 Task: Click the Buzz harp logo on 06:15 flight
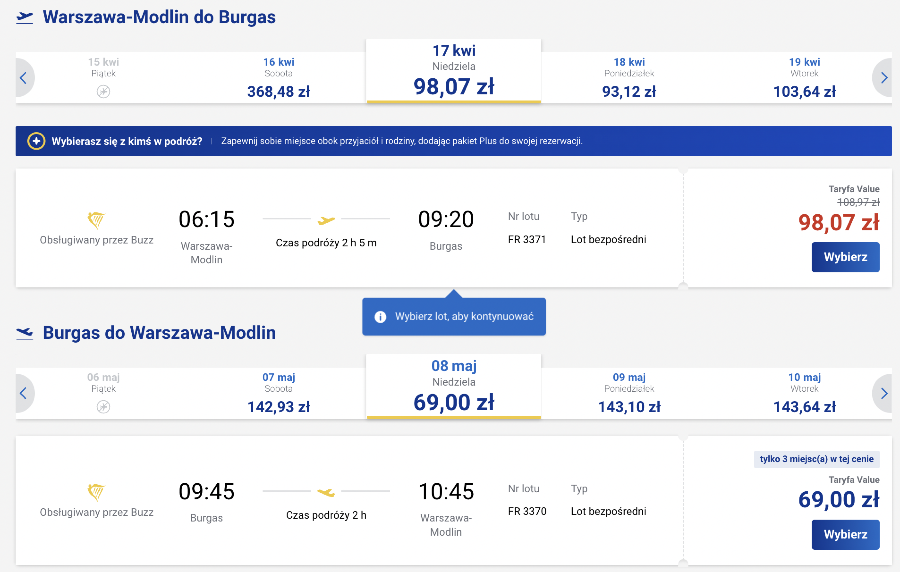pos(96,219)
